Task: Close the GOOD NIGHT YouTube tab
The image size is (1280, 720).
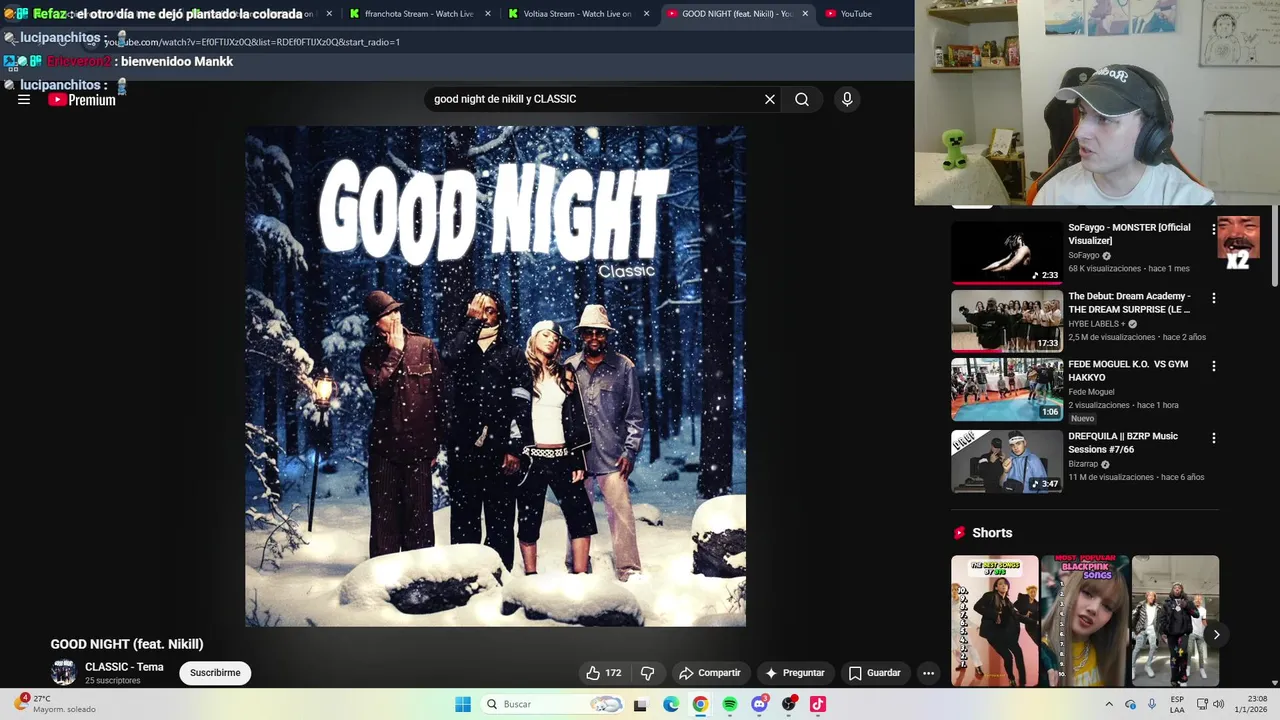Action: [x=805, y=14]
